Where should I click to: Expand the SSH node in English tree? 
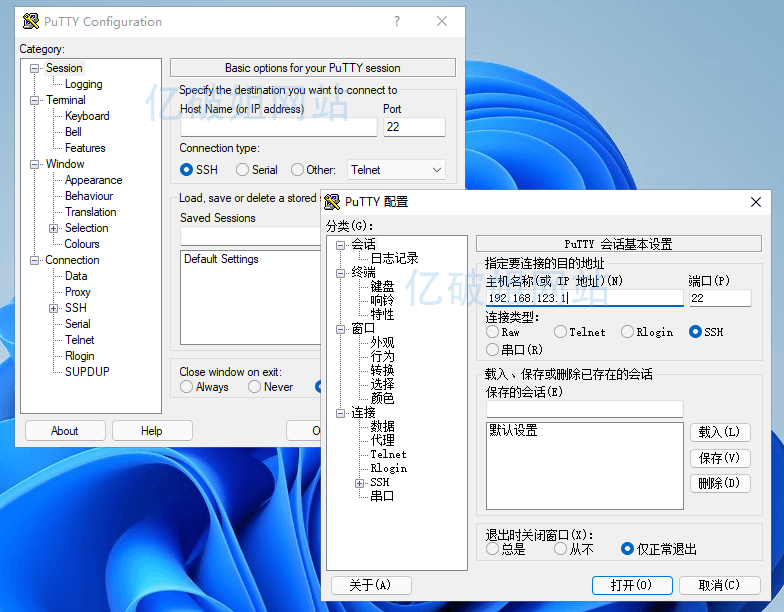(54, 308)
